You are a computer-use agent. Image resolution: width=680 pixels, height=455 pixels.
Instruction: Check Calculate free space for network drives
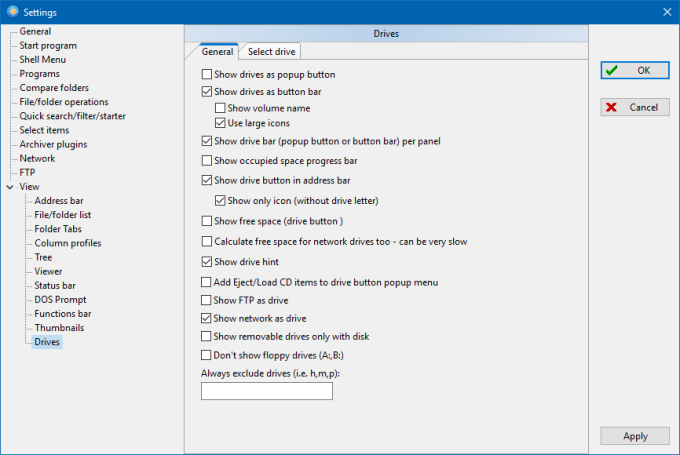[207, 241]
